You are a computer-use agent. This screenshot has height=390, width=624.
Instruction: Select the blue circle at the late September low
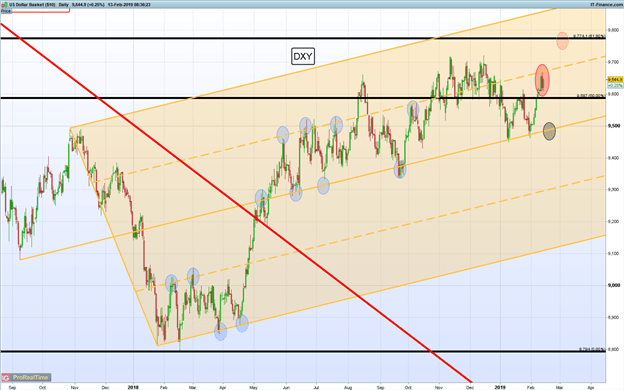400,170
